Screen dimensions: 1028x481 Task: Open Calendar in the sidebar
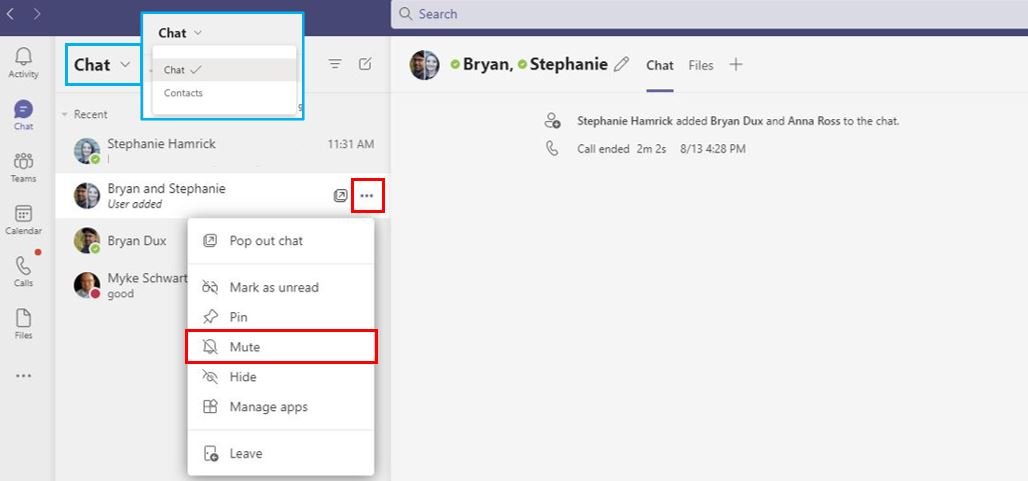pos(24,220)
